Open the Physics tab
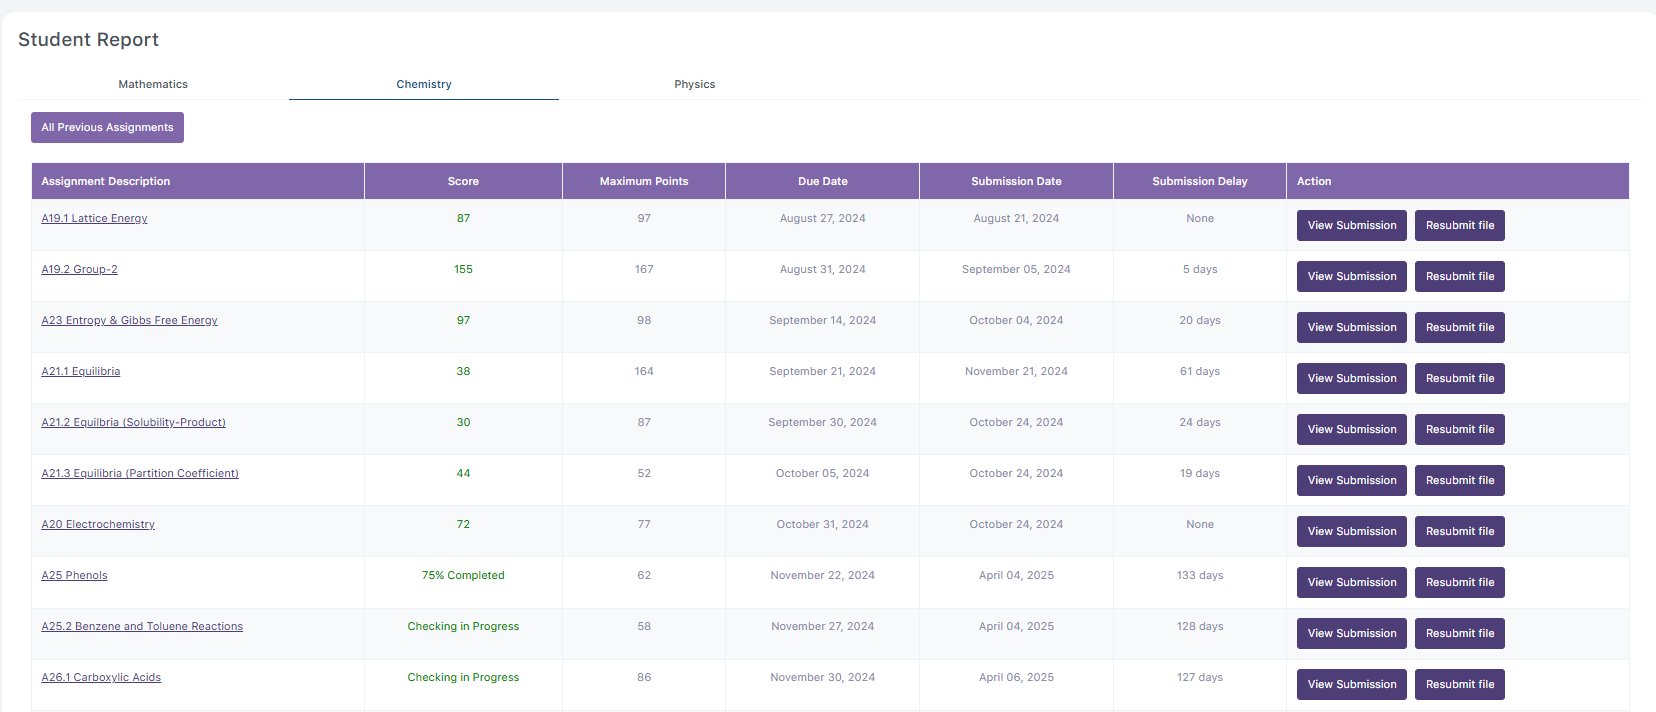The height and width of the screenshot is (712, 1656). [x=694, y=84]
